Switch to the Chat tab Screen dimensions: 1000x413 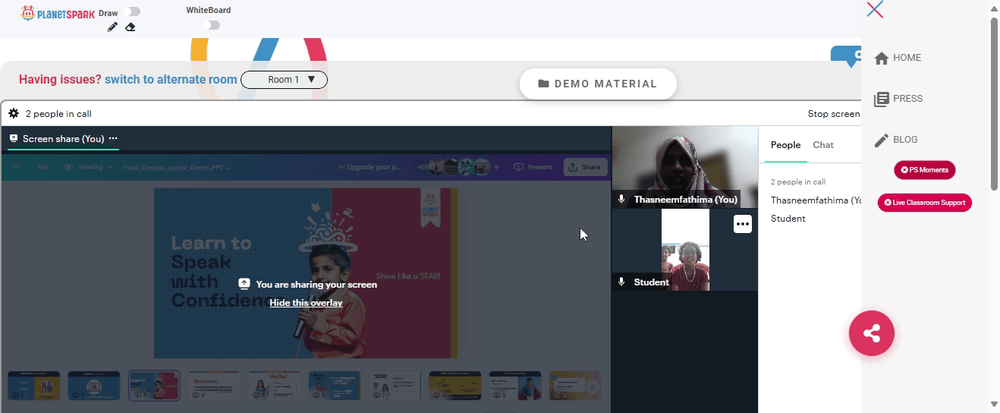point(823,145)
